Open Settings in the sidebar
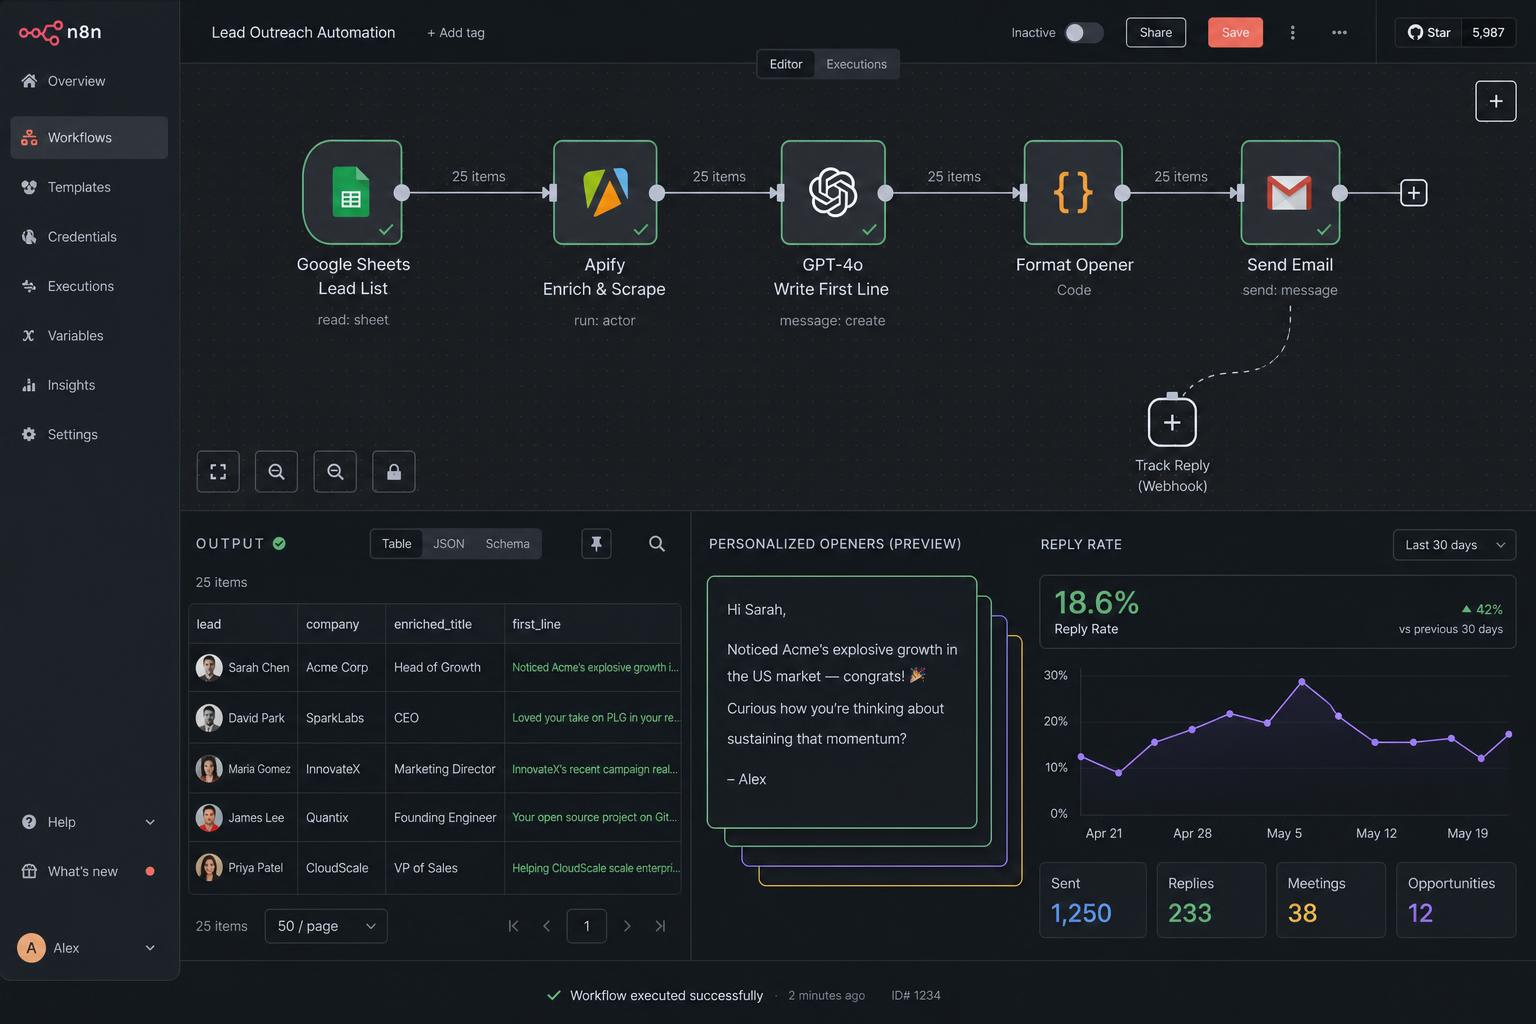Viewport: 1536px width, 1024px height. tap(89, 435)
